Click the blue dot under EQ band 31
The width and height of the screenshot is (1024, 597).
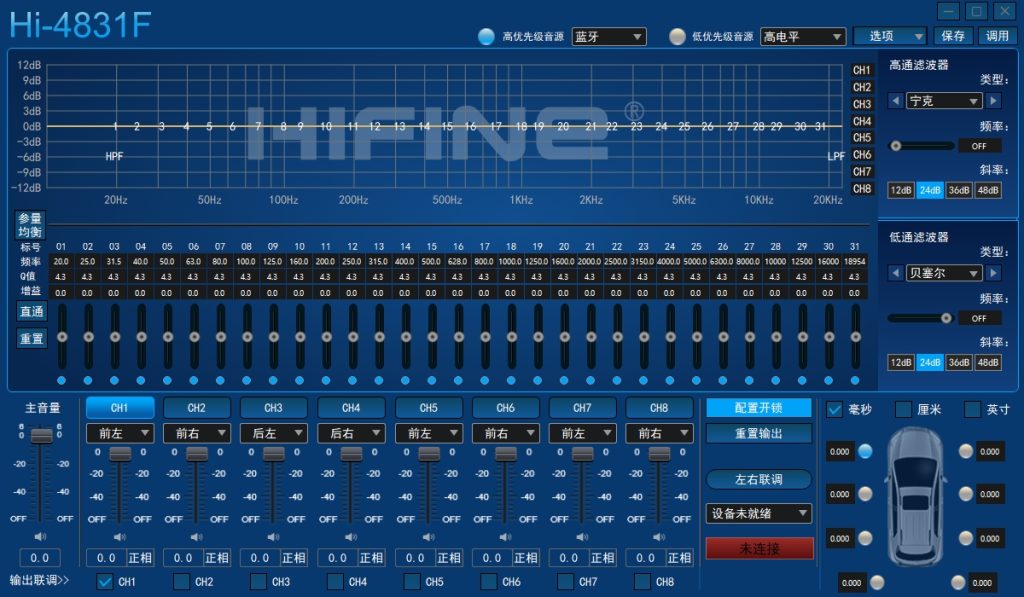(855, 380)
